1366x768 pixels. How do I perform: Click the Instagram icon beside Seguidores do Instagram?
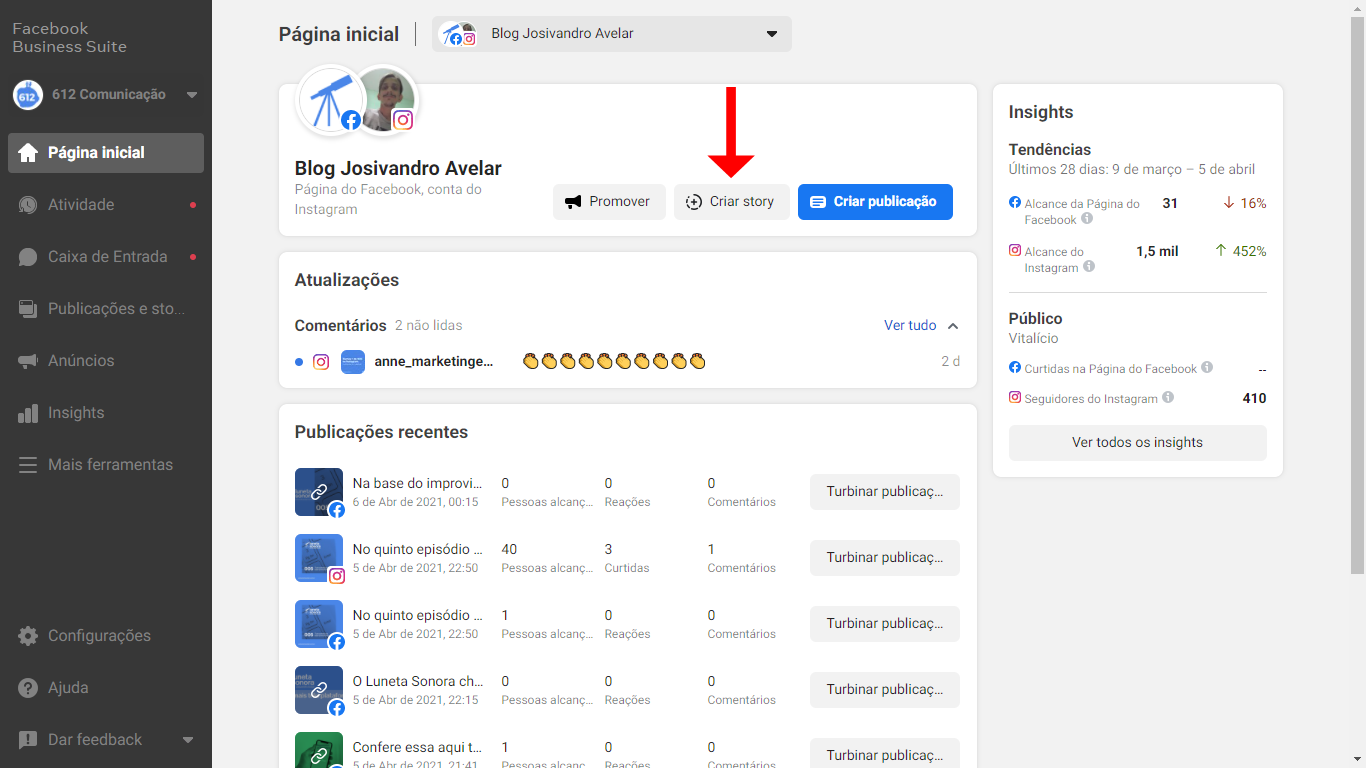click(1015, 398)
